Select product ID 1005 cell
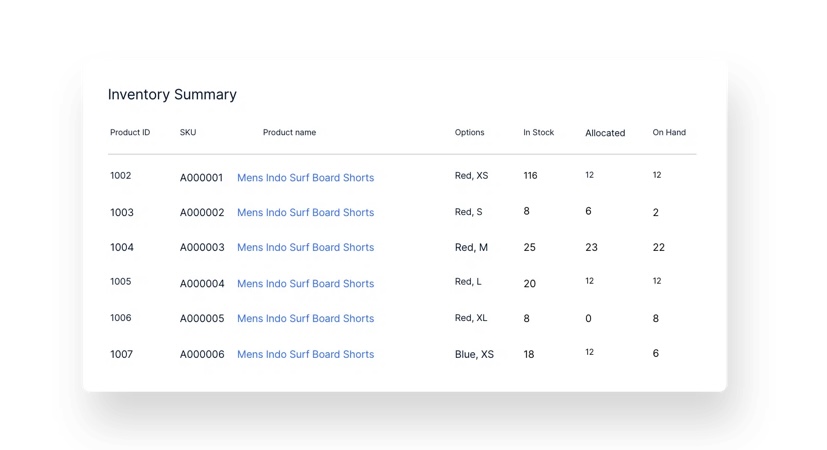Image resolution: width=827 pixels, height=450 pixels. [x=120, y=282]
